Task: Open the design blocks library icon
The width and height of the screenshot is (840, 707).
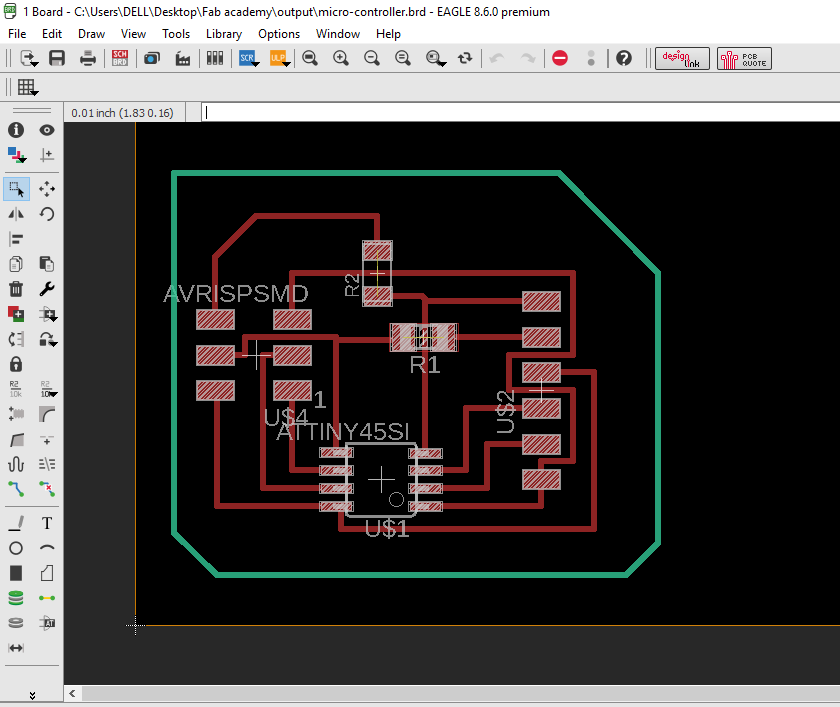Action: coord(215,58)
